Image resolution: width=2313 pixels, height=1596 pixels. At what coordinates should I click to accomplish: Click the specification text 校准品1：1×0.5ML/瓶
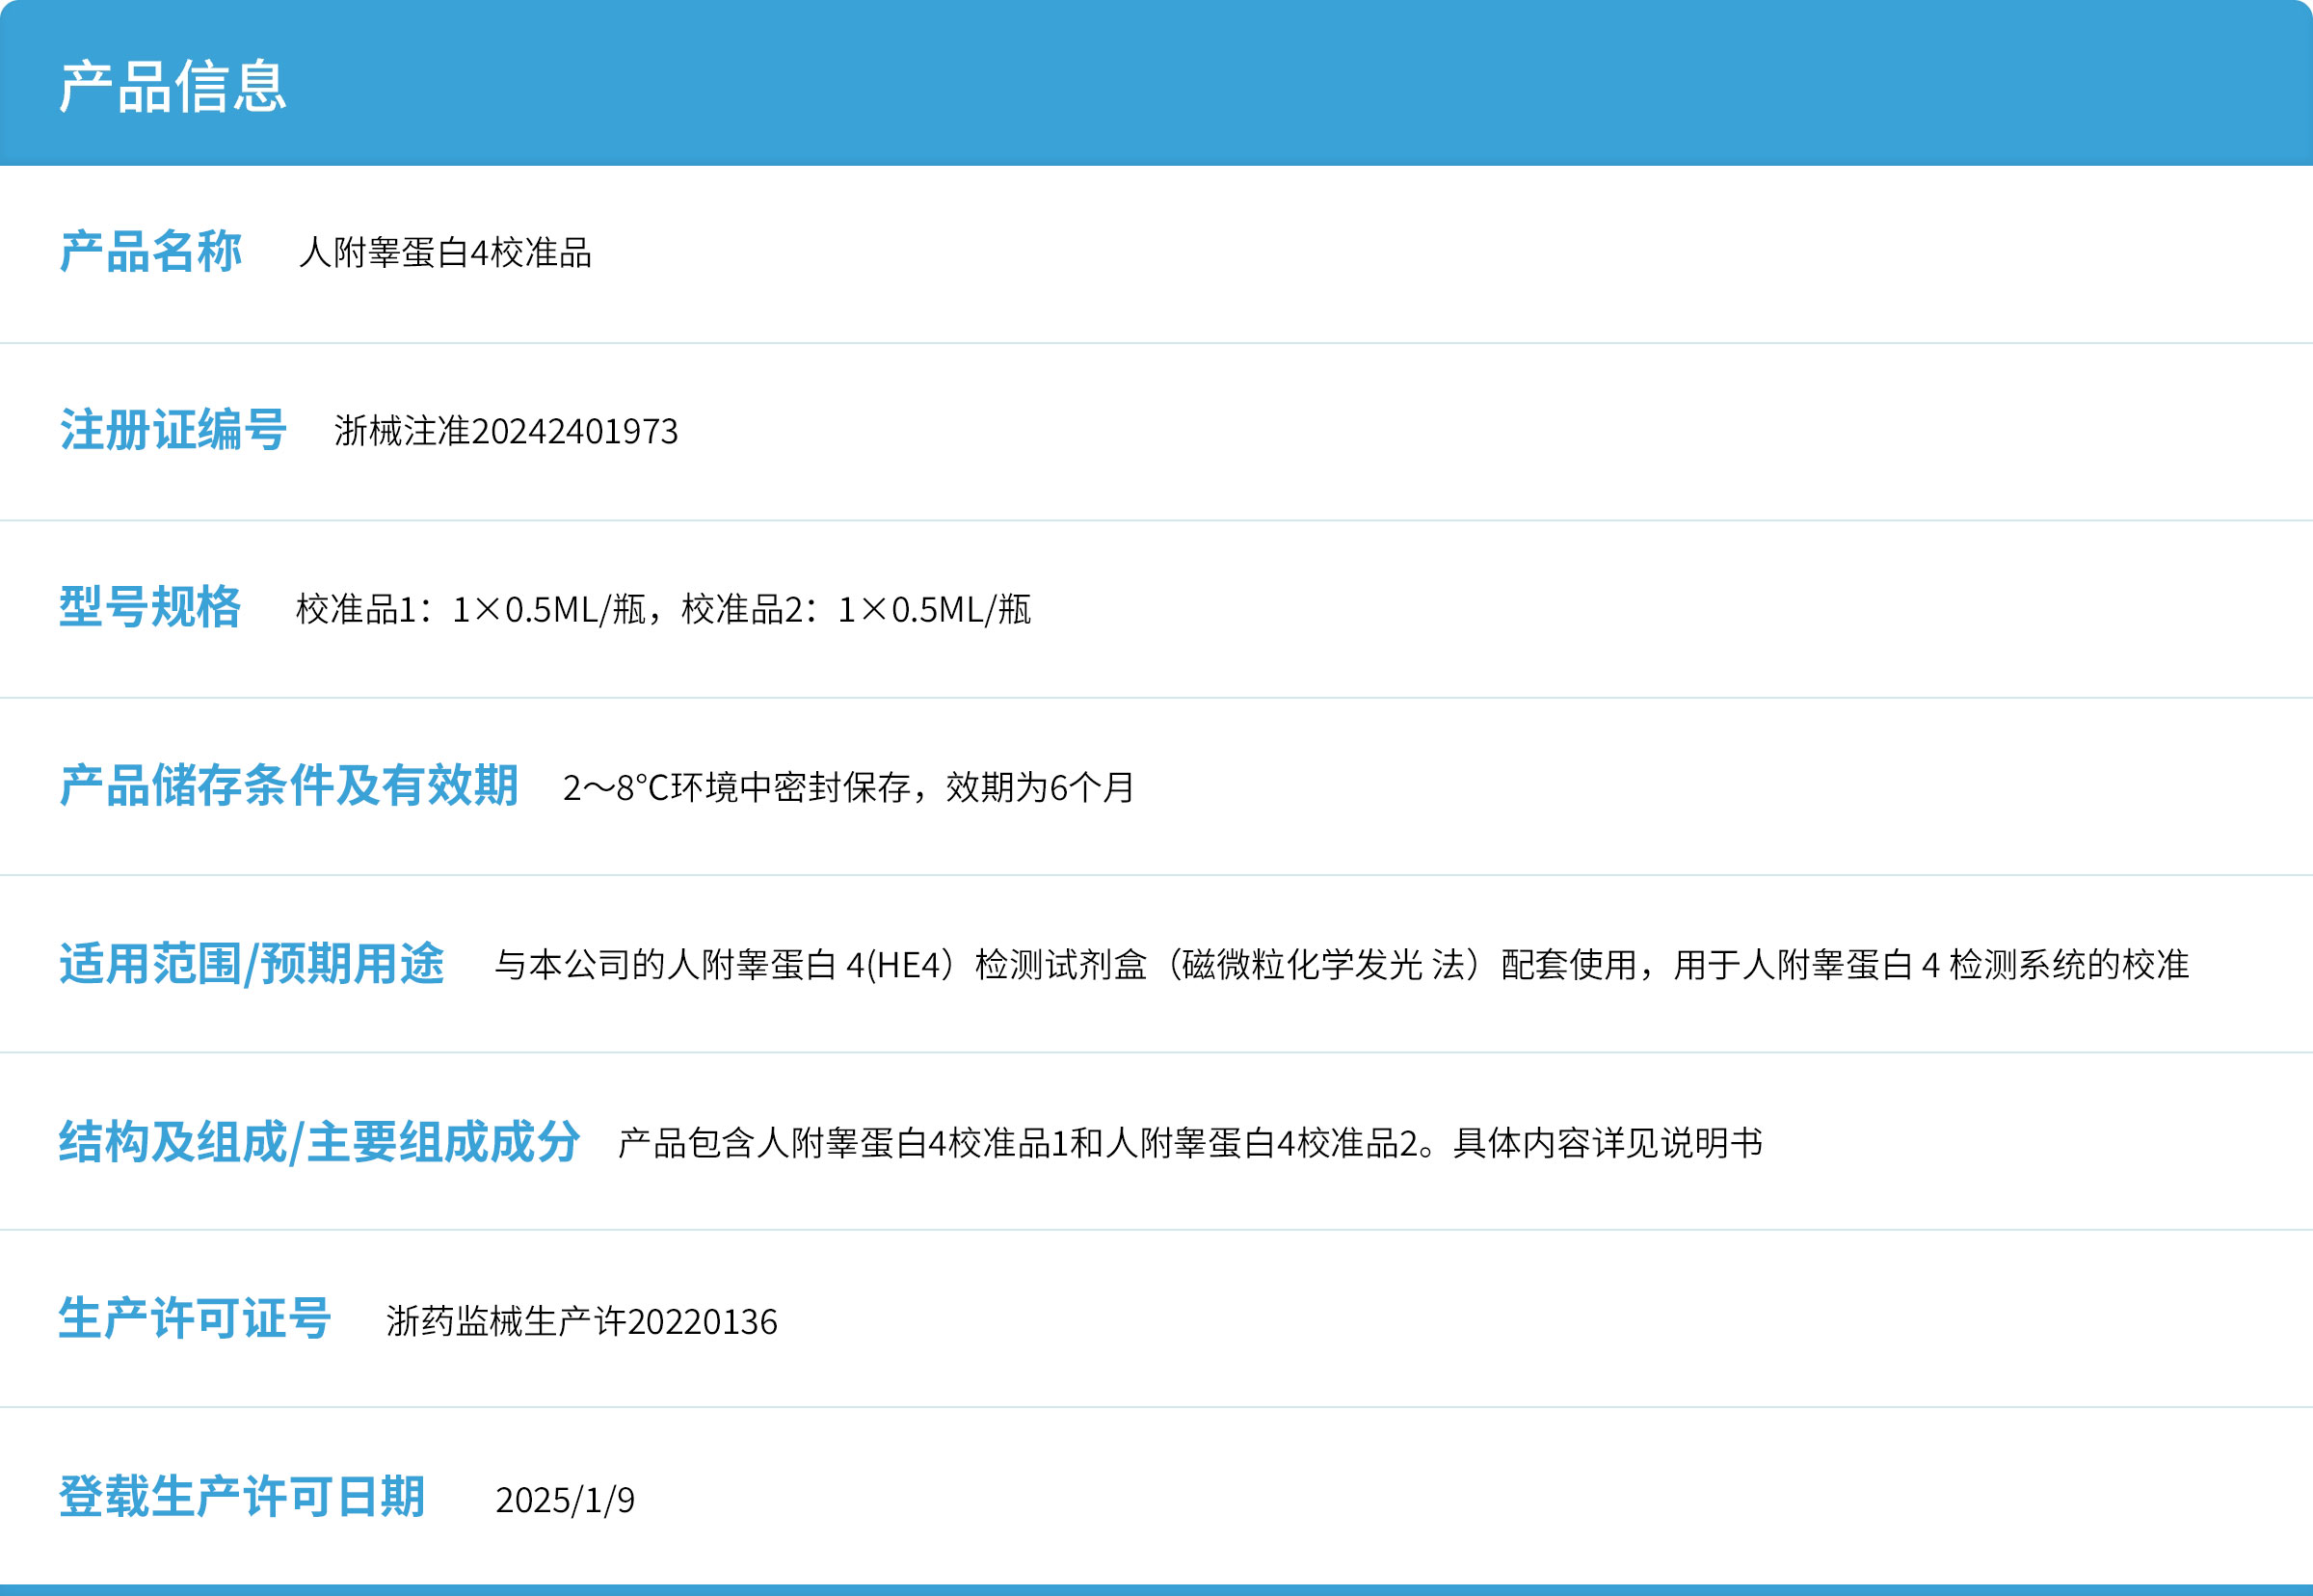pyautogui.click(x=470, y=609)
